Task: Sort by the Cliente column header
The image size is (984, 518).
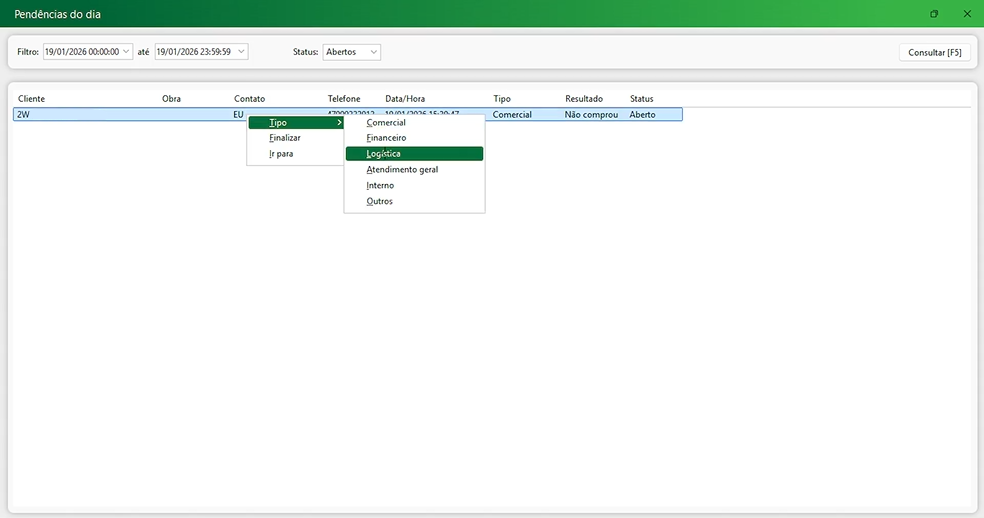Action: pyautogui.click(x=31, y=99)
